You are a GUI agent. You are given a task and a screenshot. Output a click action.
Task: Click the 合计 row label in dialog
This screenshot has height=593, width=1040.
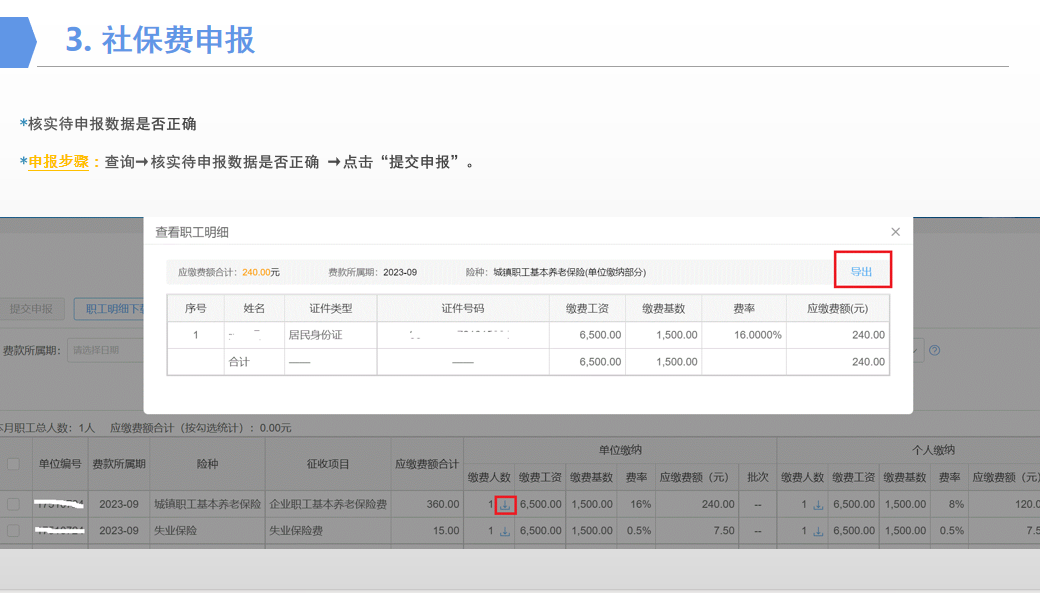[x=239, y=362]
